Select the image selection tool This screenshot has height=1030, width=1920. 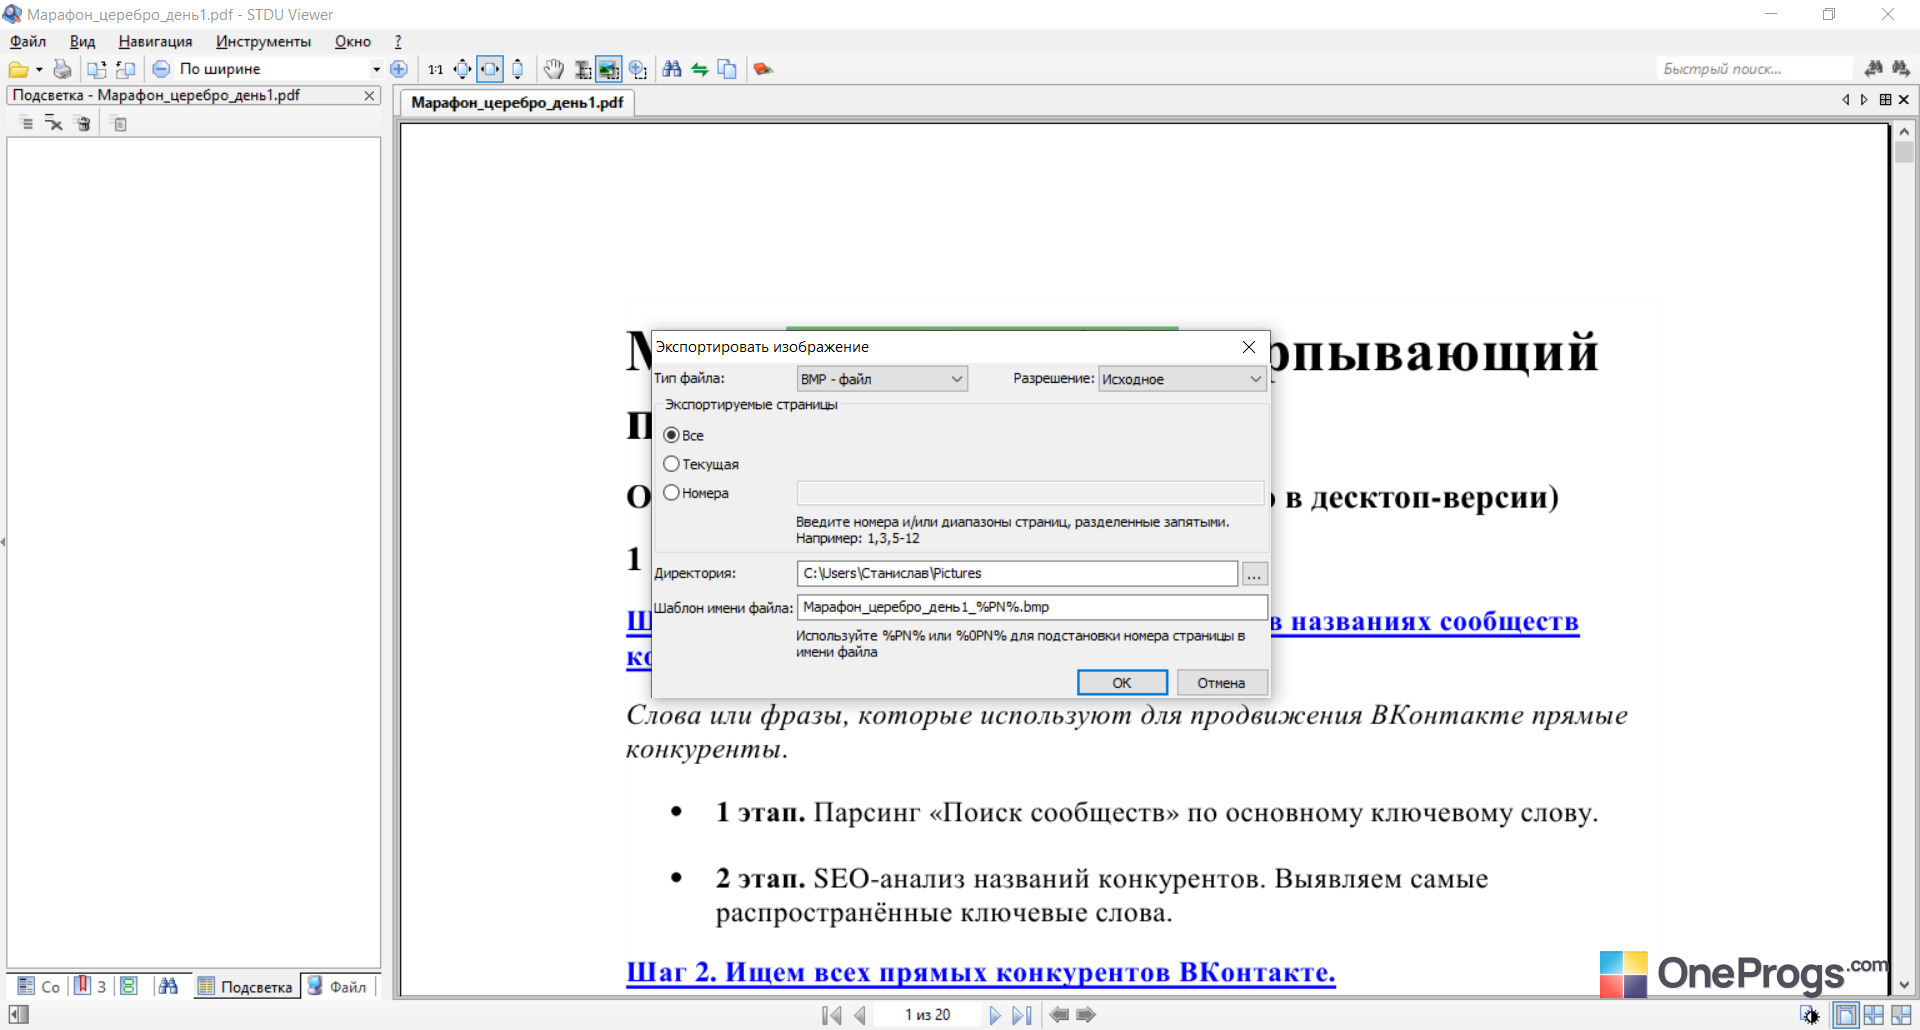click(609, 69)
